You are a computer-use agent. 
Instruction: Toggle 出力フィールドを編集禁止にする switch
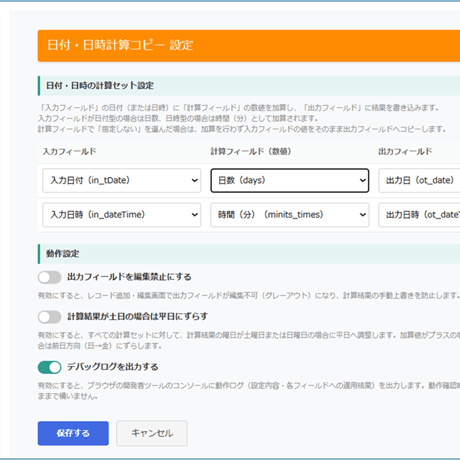click(49, 277)
